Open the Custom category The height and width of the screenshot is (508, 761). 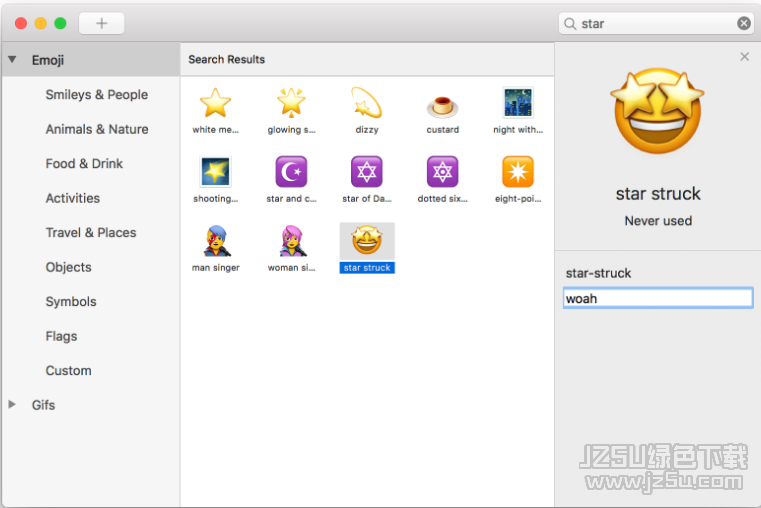pyautogui.click(x=68, y=370)
